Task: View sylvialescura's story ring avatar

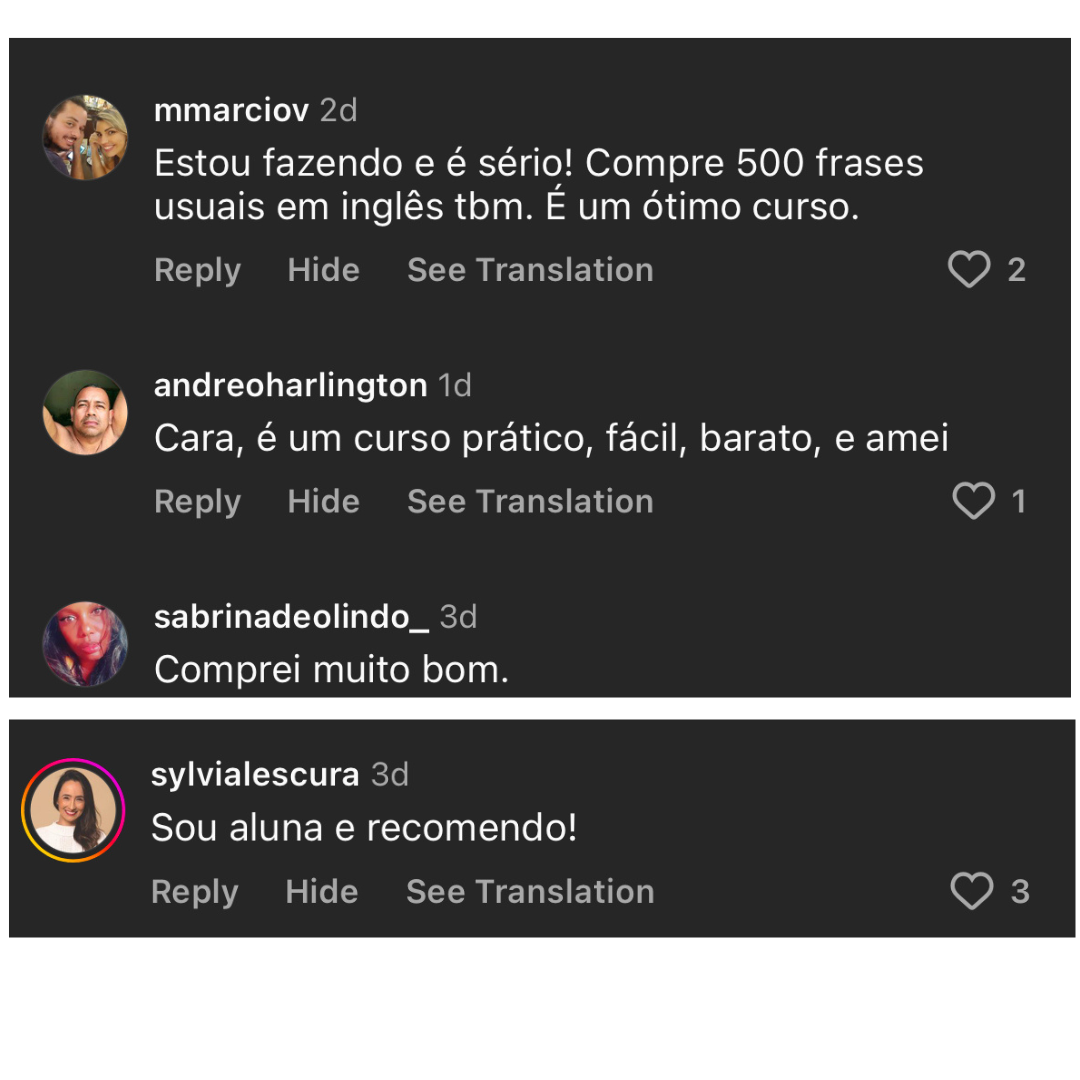Action: pyautogui.click(x=73, y=810)
